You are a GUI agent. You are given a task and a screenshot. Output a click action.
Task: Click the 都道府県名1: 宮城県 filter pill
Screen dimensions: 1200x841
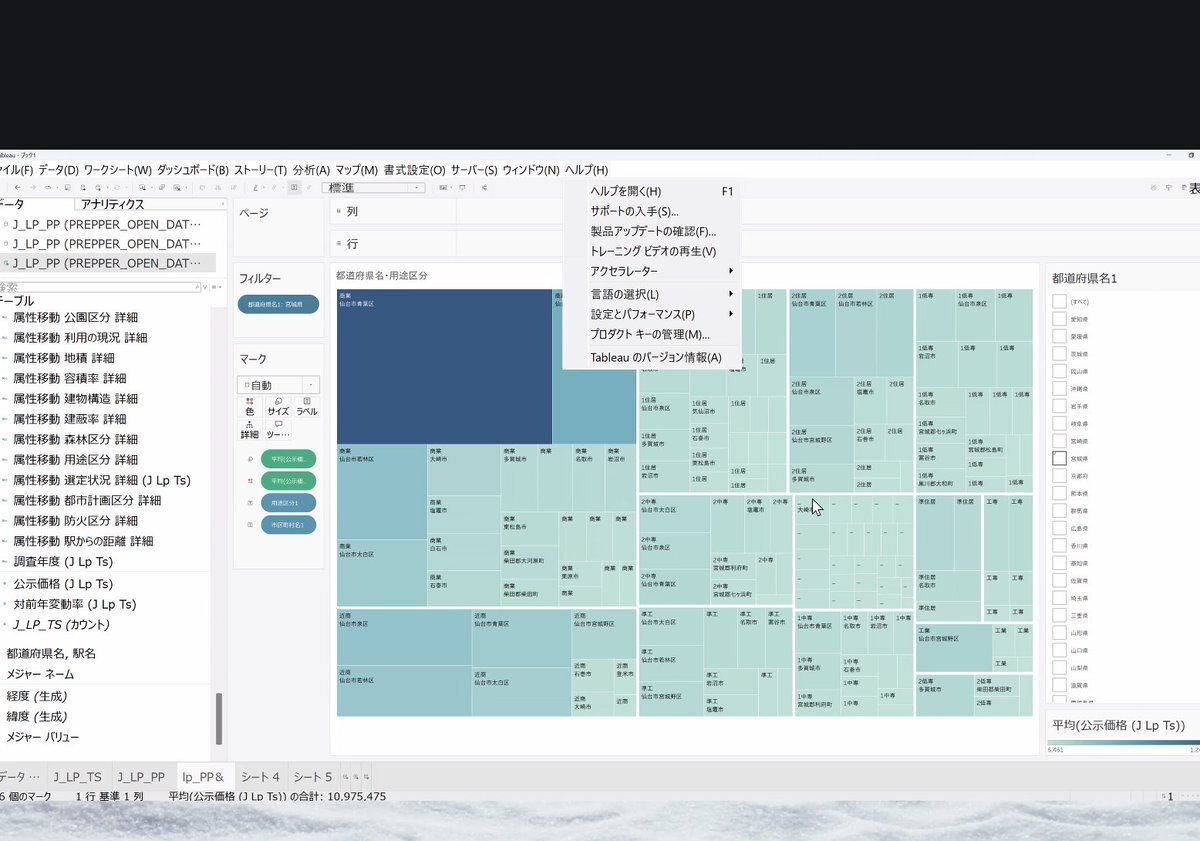click(278, 304)
